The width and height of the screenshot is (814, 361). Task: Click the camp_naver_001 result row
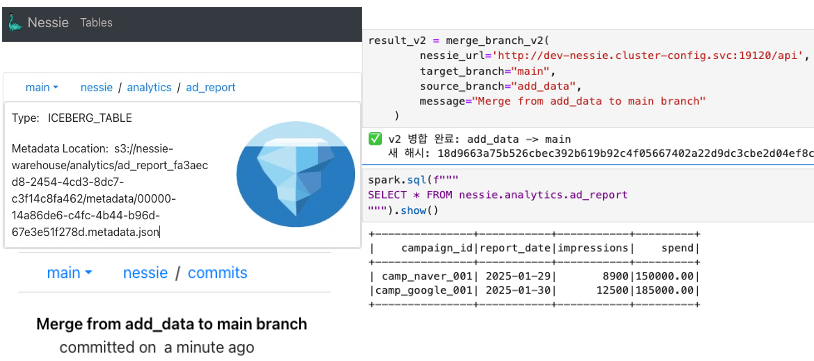[x=534, y=276]
